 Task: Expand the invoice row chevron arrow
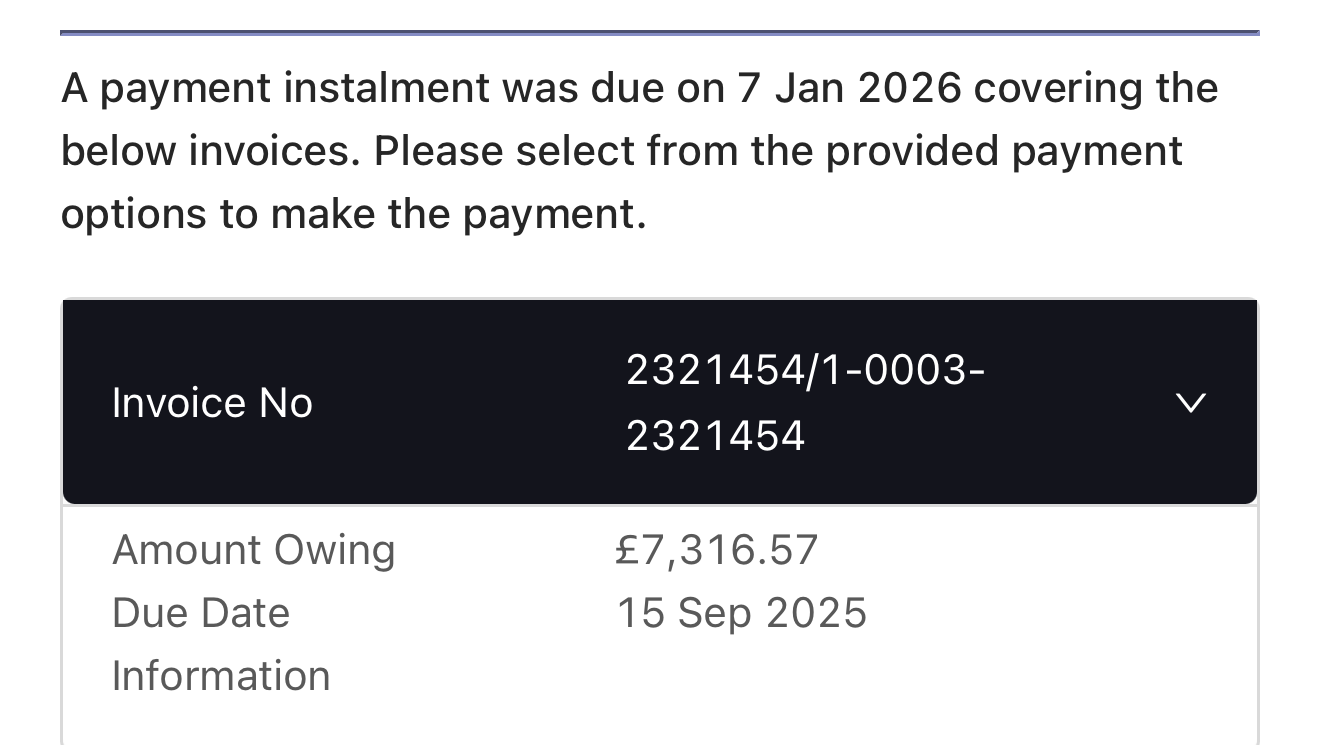pos(1190,403)
